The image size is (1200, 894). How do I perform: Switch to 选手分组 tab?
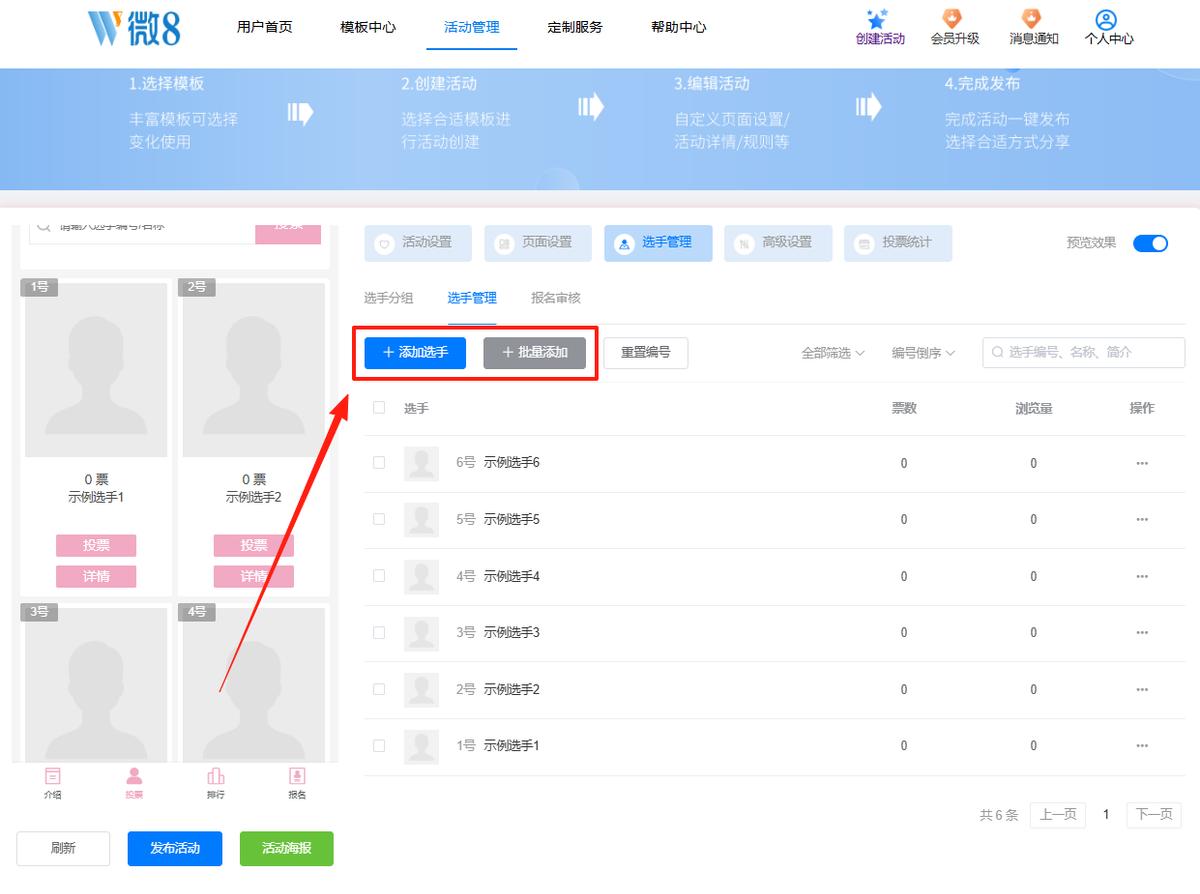coord(389,298)
